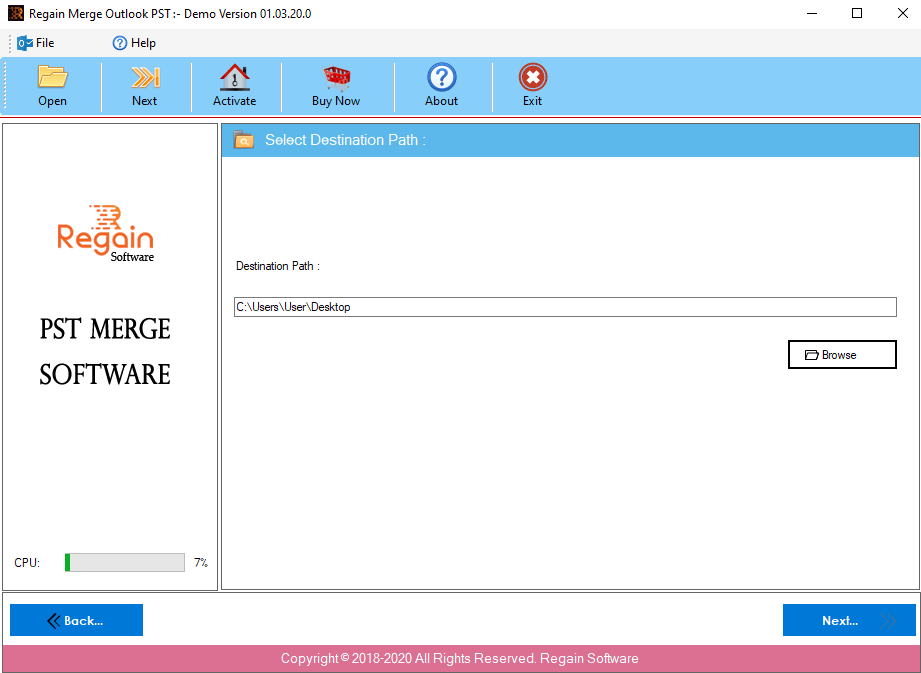921x673 pixels.
Task: Proceed using the bottom Next button
Action: tap(849, 620)
